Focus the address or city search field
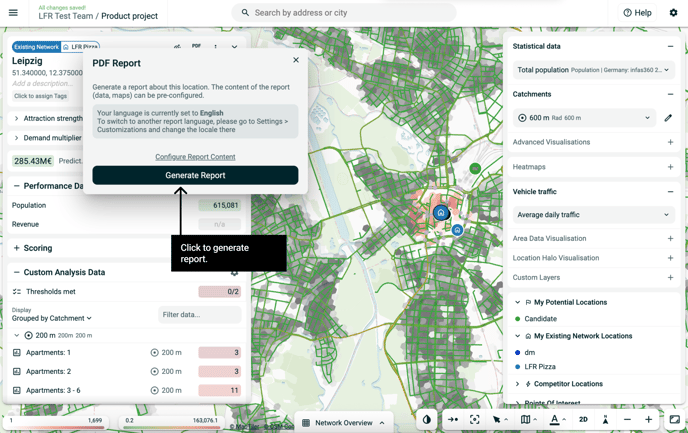The image size is (688, 433). (x=344, y=13)
